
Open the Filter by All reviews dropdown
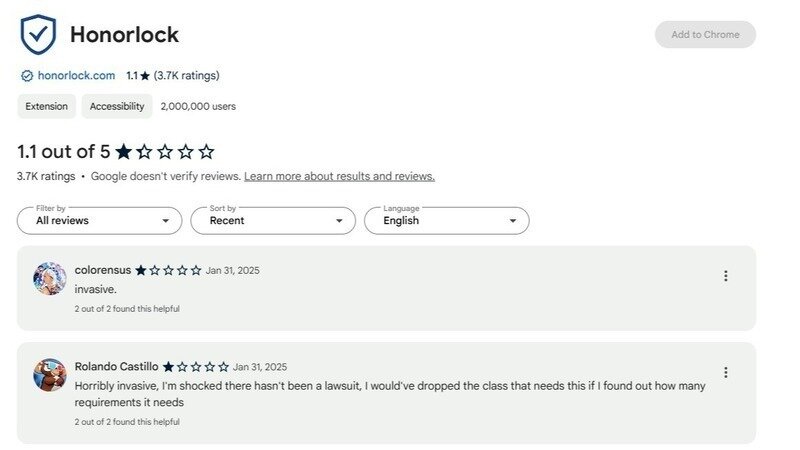100,220
